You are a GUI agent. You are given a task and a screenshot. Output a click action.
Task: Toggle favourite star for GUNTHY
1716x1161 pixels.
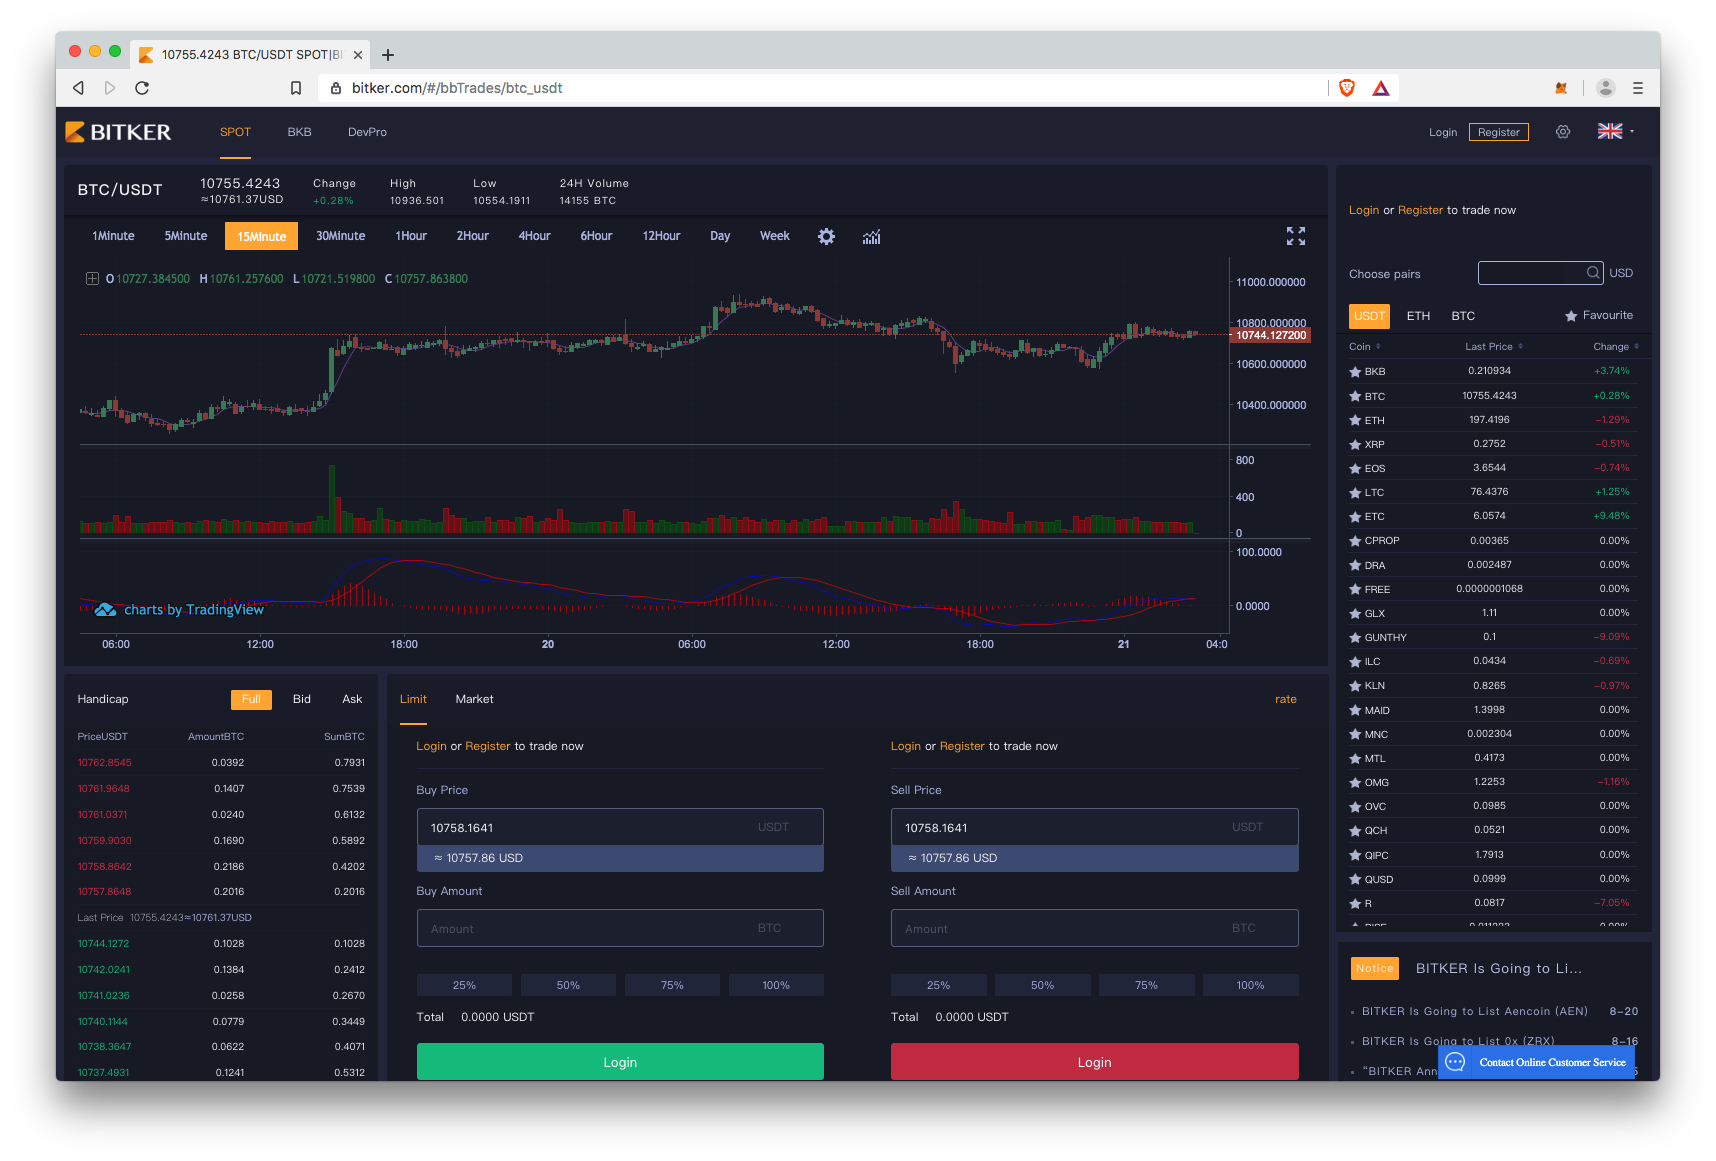coord(1355,637)
